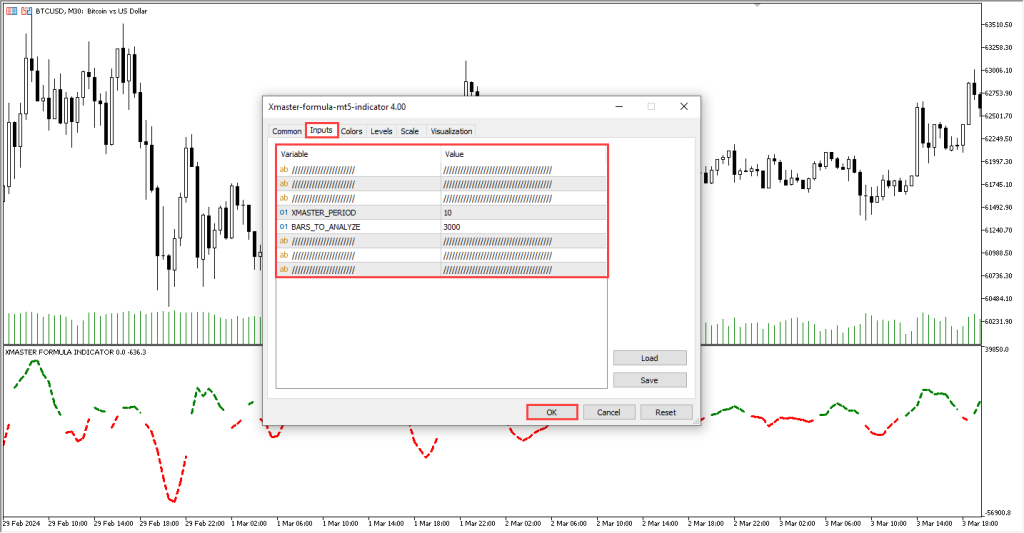Select the XMASTER_PERIOD variable row
The height and width of the screenshot is (533, 1024).
[x=441, y=213]
